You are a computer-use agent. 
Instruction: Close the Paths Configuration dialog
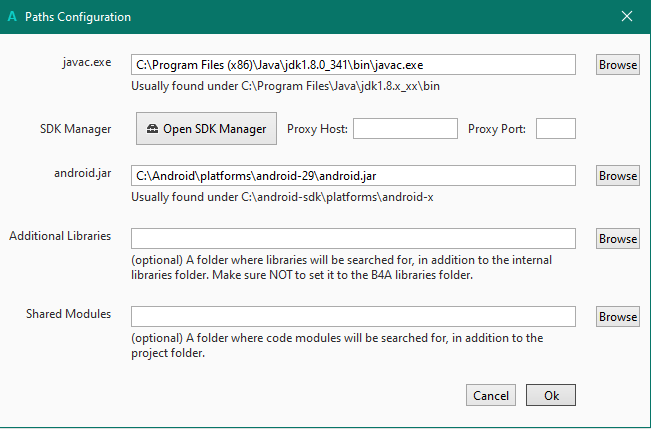point(627,17)
